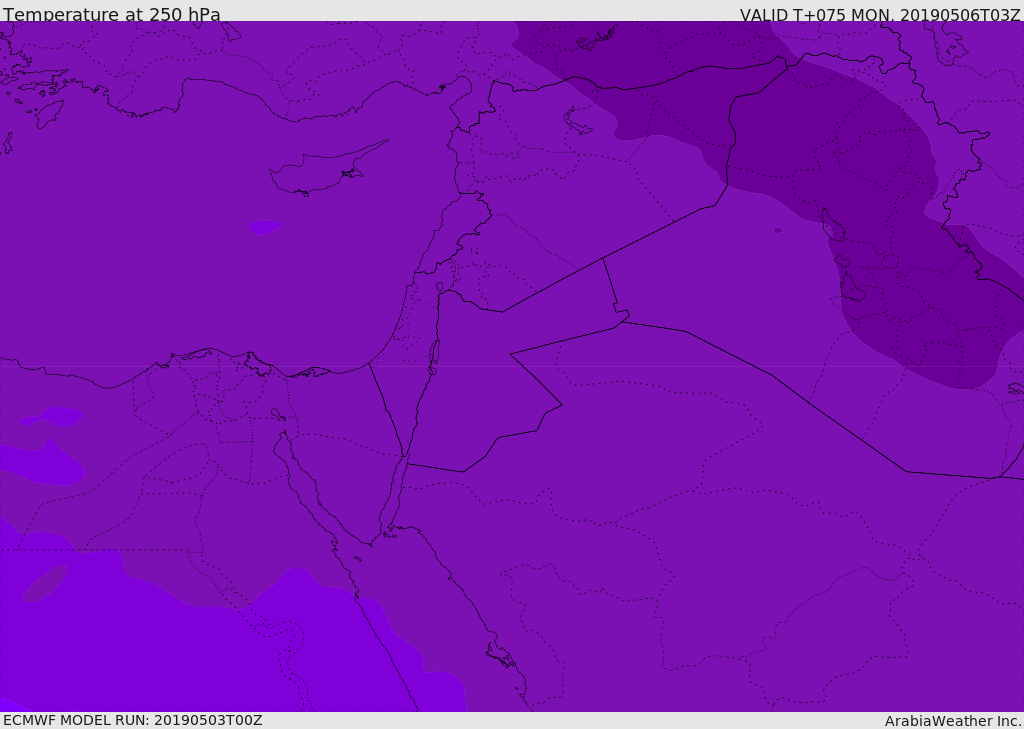Click the 'ArabiaWeather Inc.' credit text
This screenshot has height=729, width=1024.
point(952,721)
